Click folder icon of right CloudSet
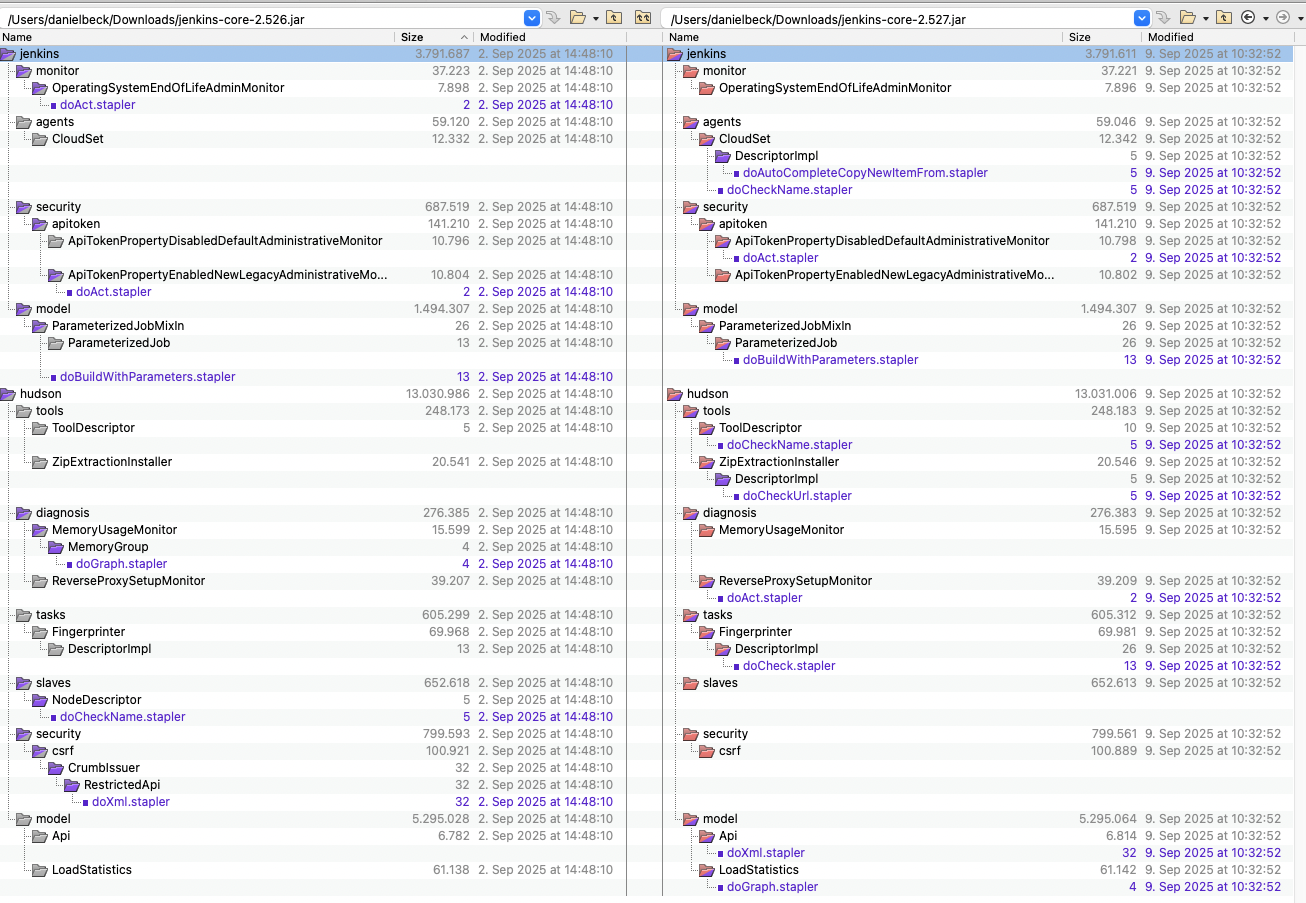The height and width of the screenshot is (903, 1306). click(707, 139)
